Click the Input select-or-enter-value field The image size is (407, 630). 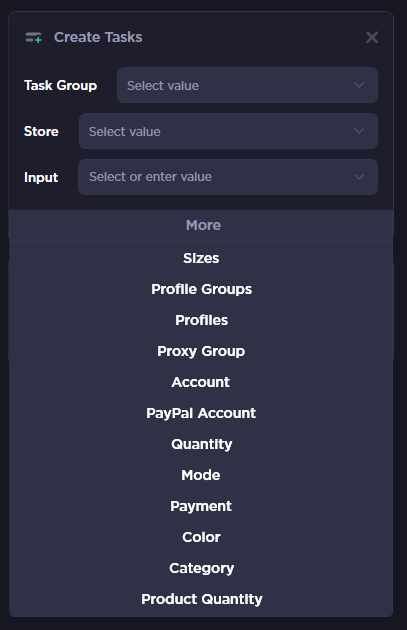coord(228,177)
